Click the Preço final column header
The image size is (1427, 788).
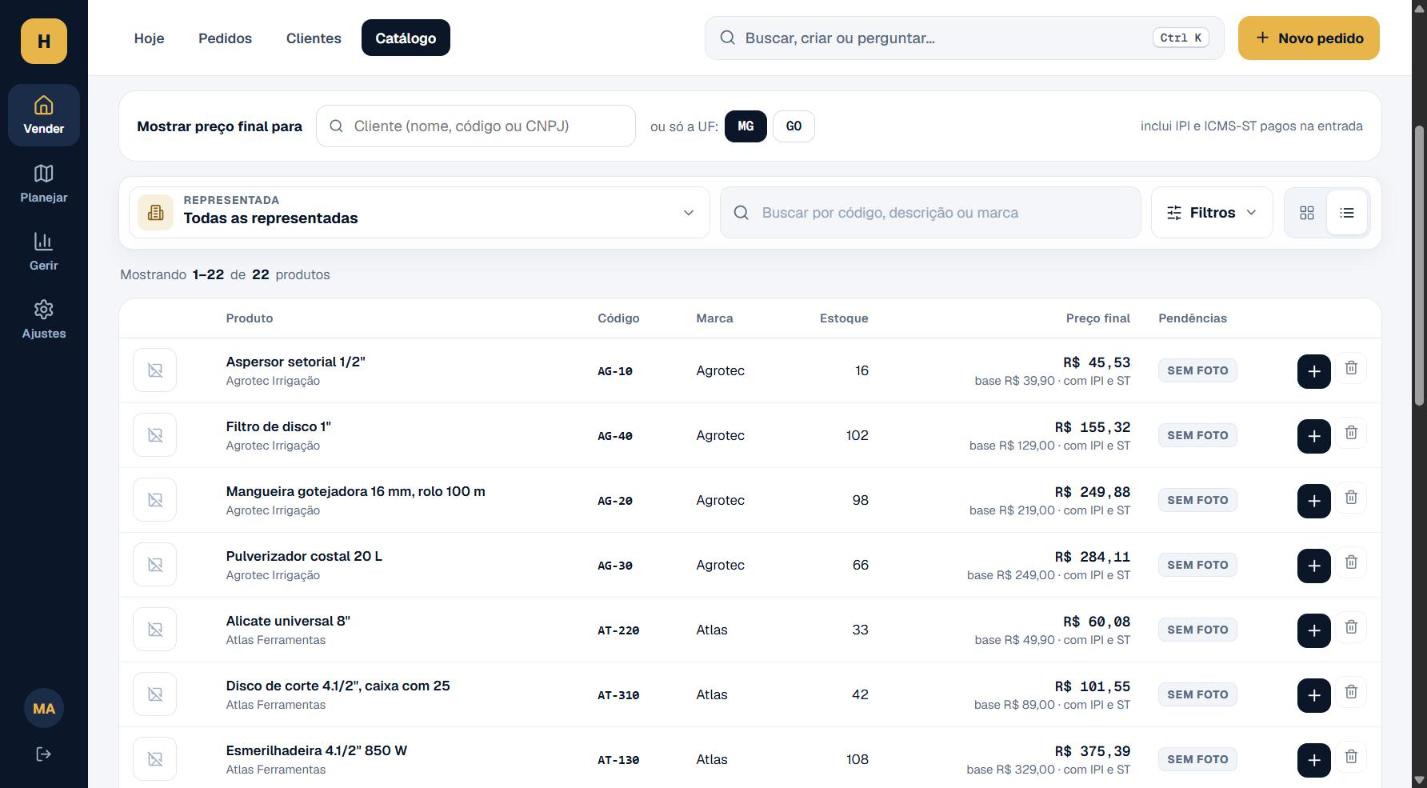1098,319
